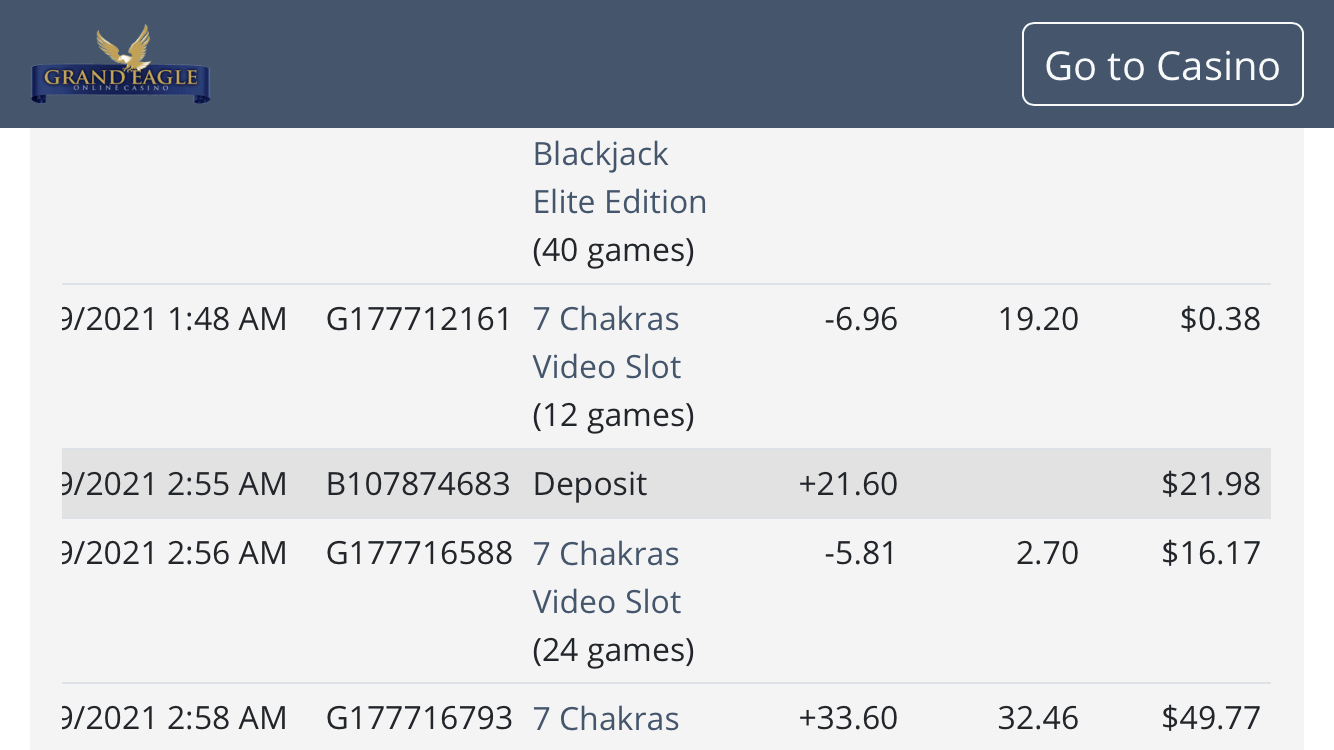Select transaction ID G177716588
This screenshot has height=750, width=1334.
[x=419, y=553]
